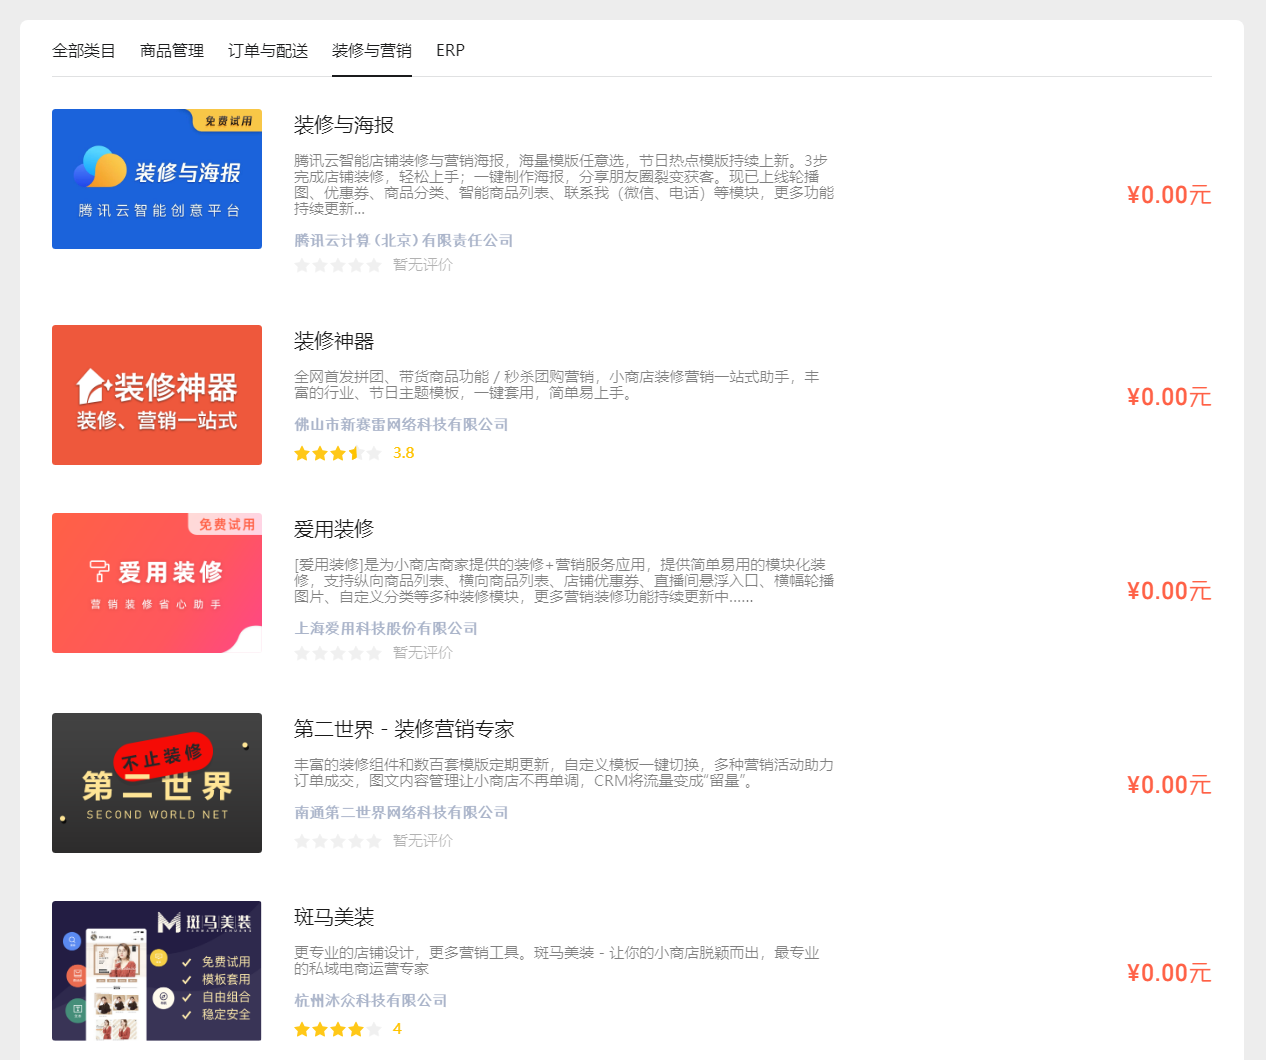Click the 装修与海报 title
1266x1060 pixels.
pyautogui.click(x=344, y=125)
